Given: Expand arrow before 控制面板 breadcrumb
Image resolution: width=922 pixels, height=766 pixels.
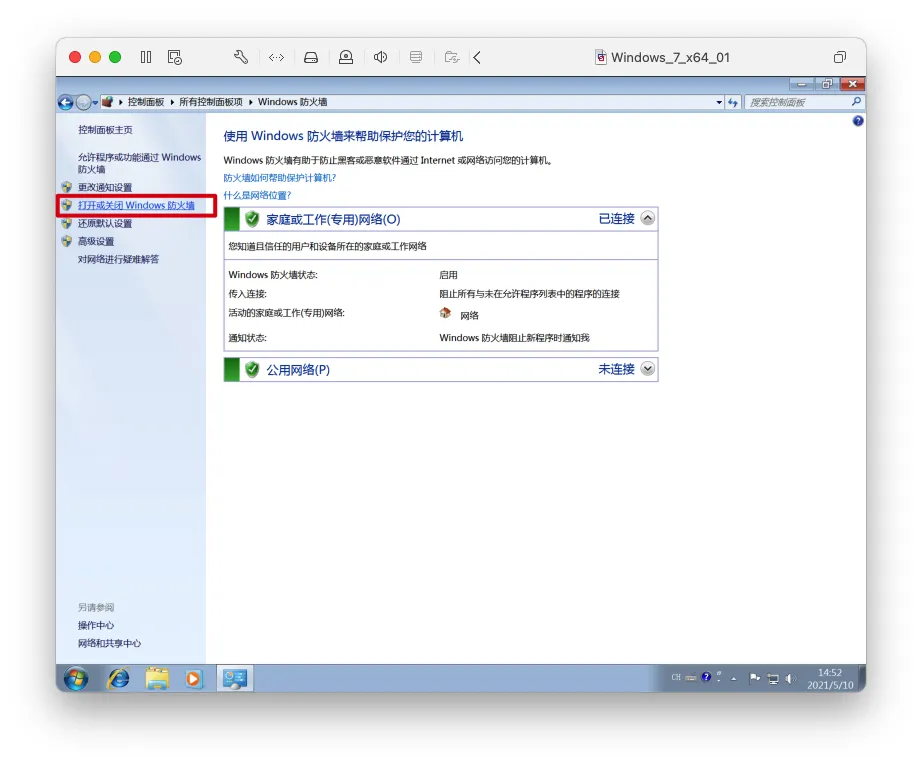Looking at the screenshot, I should tap(121, 102).
